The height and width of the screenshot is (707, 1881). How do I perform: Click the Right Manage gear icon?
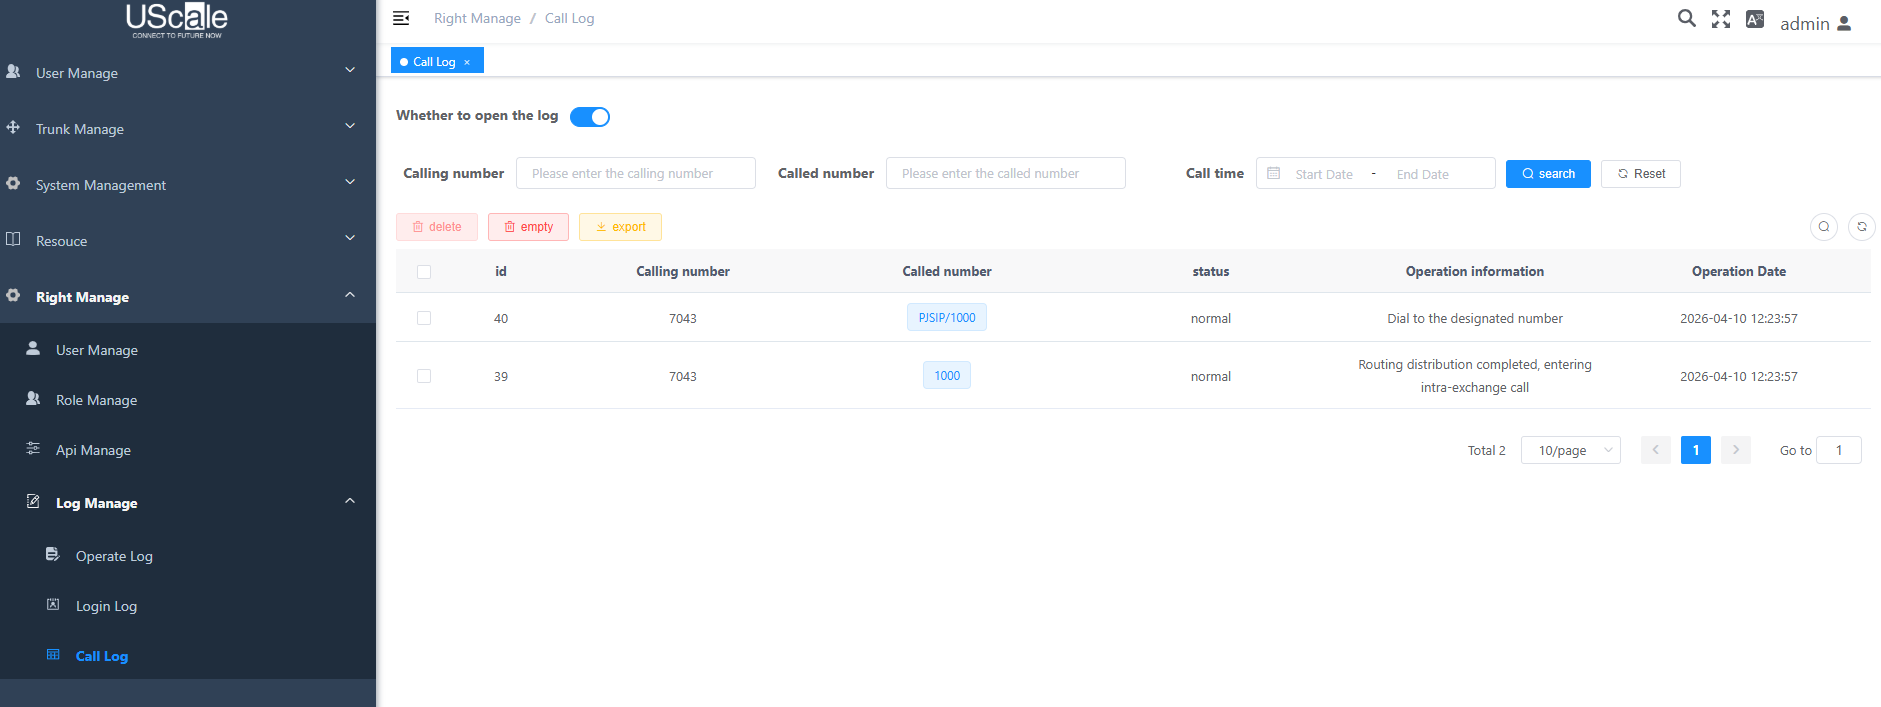tap(13, 296)
